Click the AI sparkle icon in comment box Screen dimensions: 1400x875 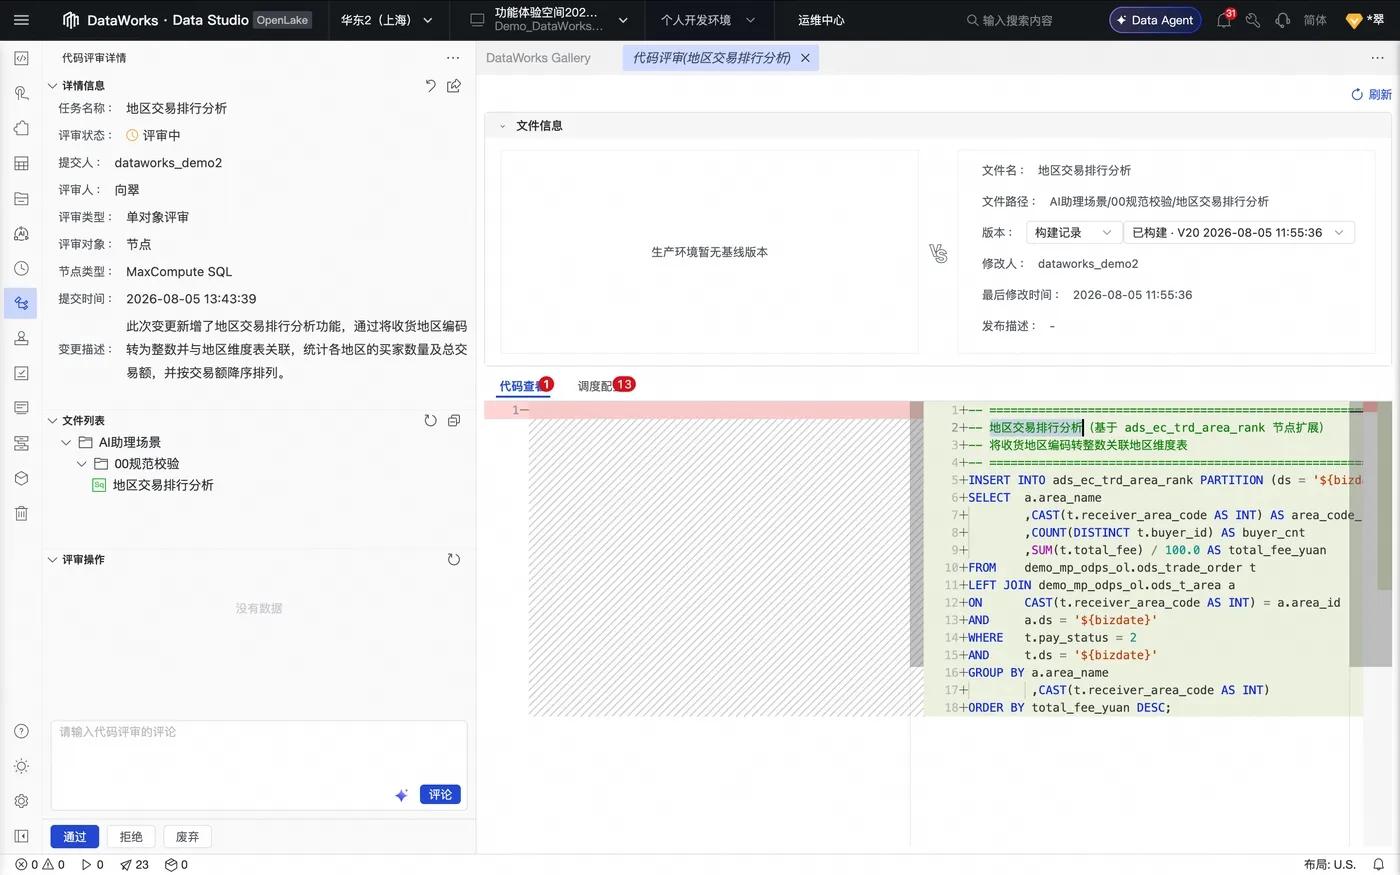[401, 795]
